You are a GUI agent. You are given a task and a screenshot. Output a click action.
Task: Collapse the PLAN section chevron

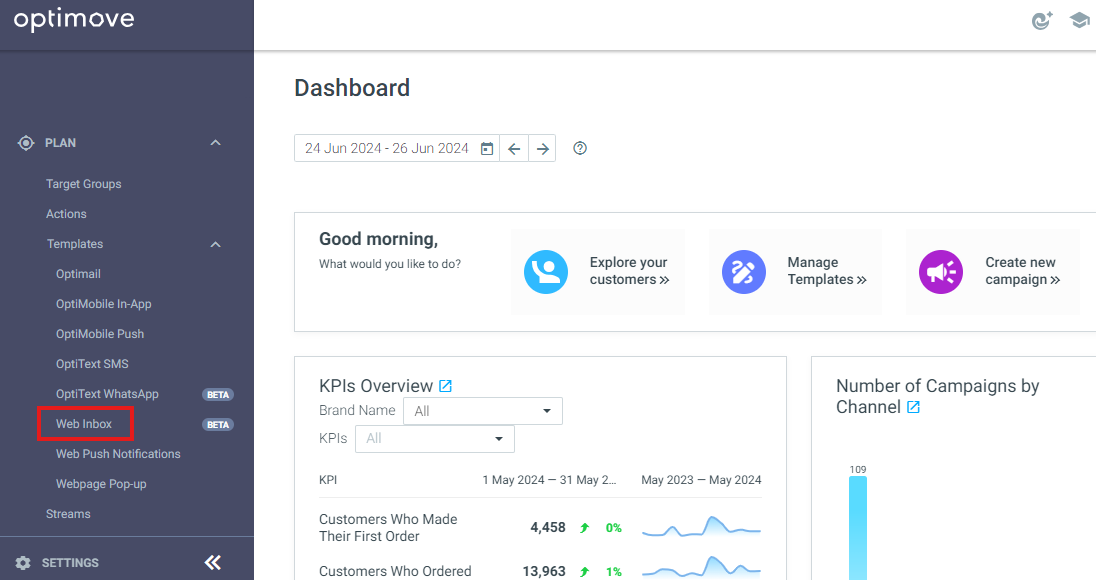pos(215,143)
